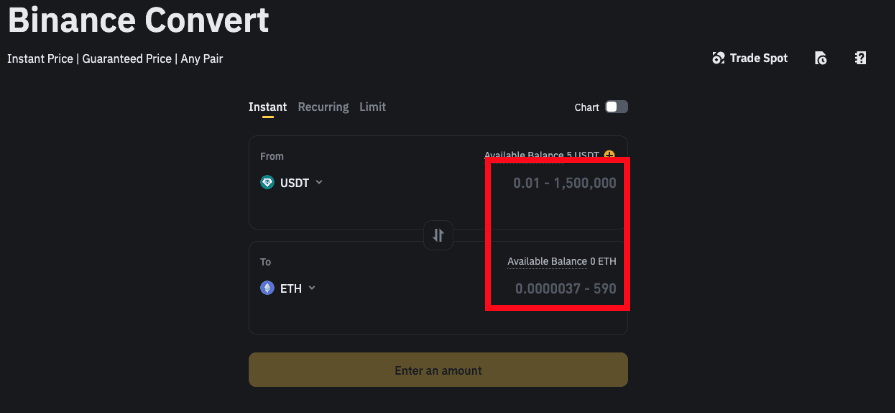Switch to the Recurring tab

click(x=323, y=107)
